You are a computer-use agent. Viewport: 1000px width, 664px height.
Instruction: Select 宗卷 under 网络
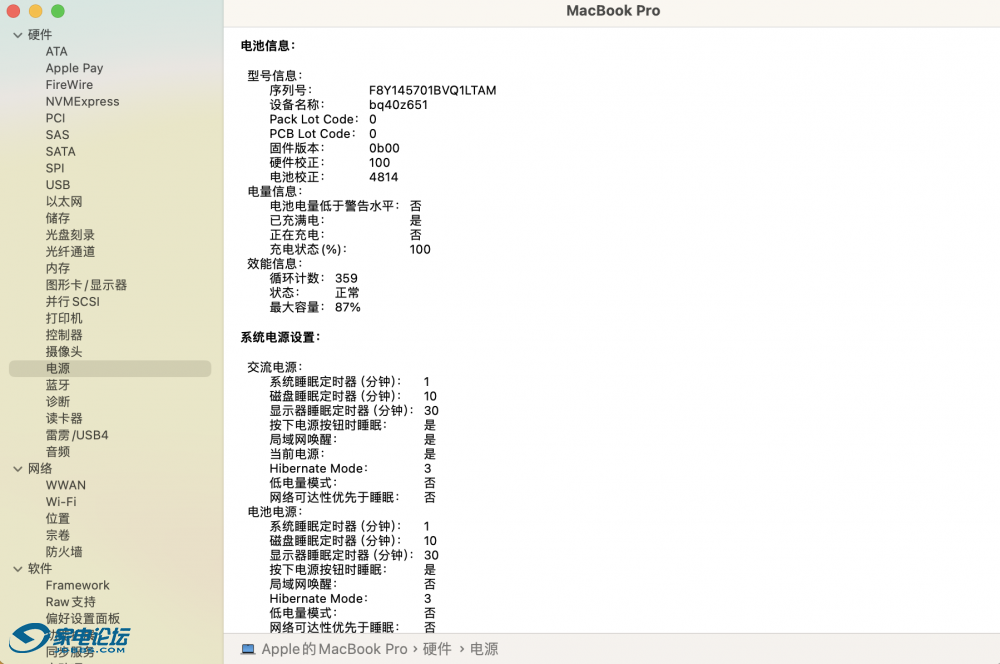click(x=57, y=535)
